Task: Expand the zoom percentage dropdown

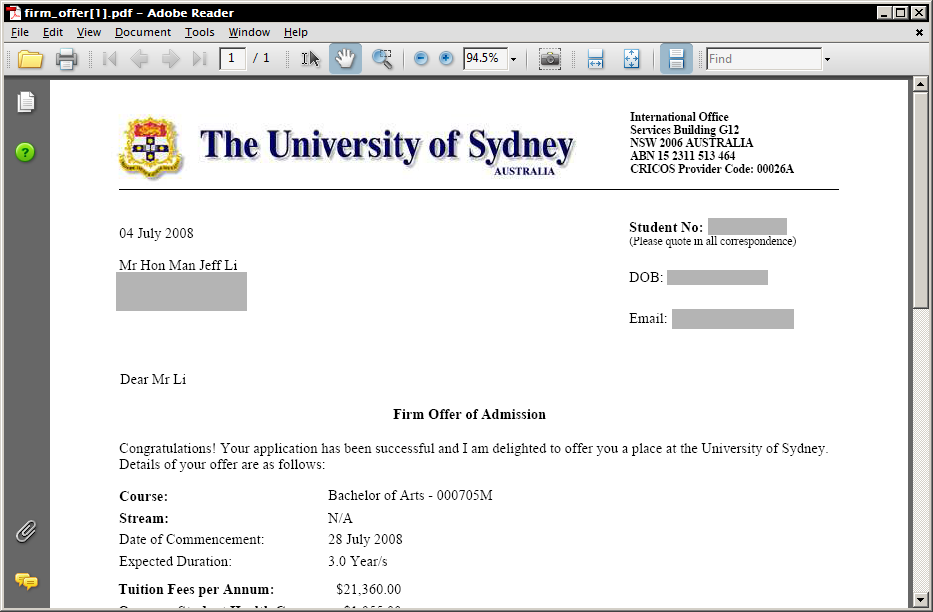Action: 514,59
